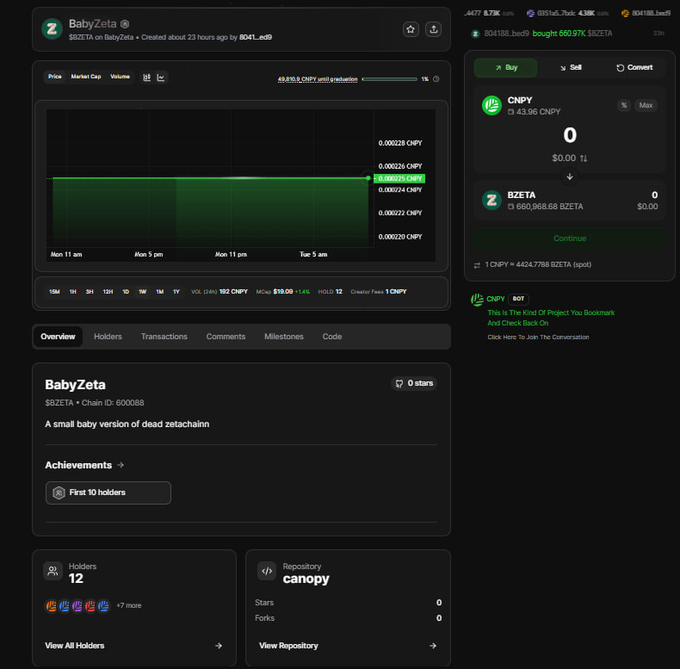Switch to the line chart icon

click(161, 77)
